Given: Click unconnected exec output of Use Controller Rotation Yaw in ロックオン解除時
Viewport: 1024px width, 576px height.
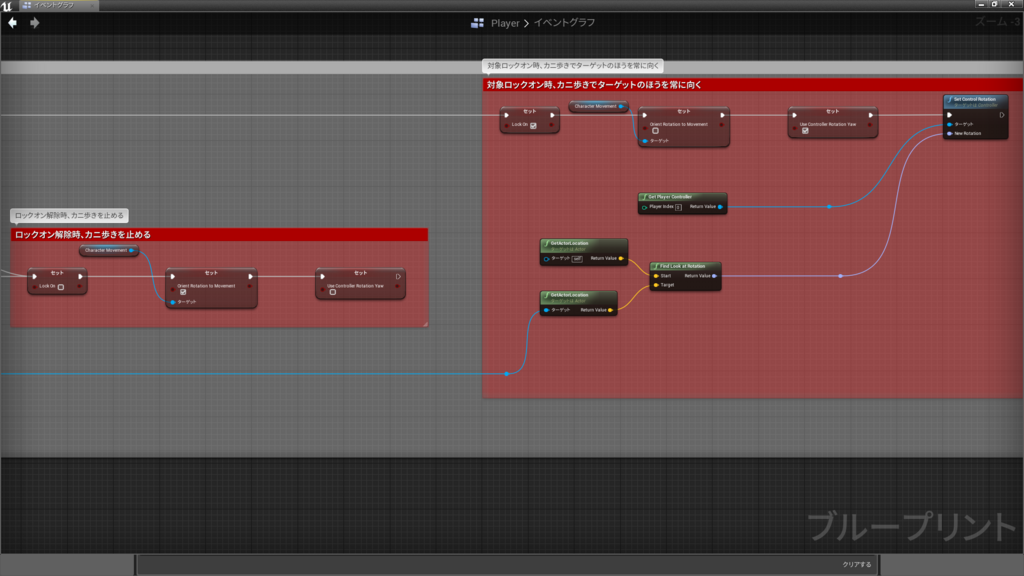Looking at the screenshot, I should point(398,276).
